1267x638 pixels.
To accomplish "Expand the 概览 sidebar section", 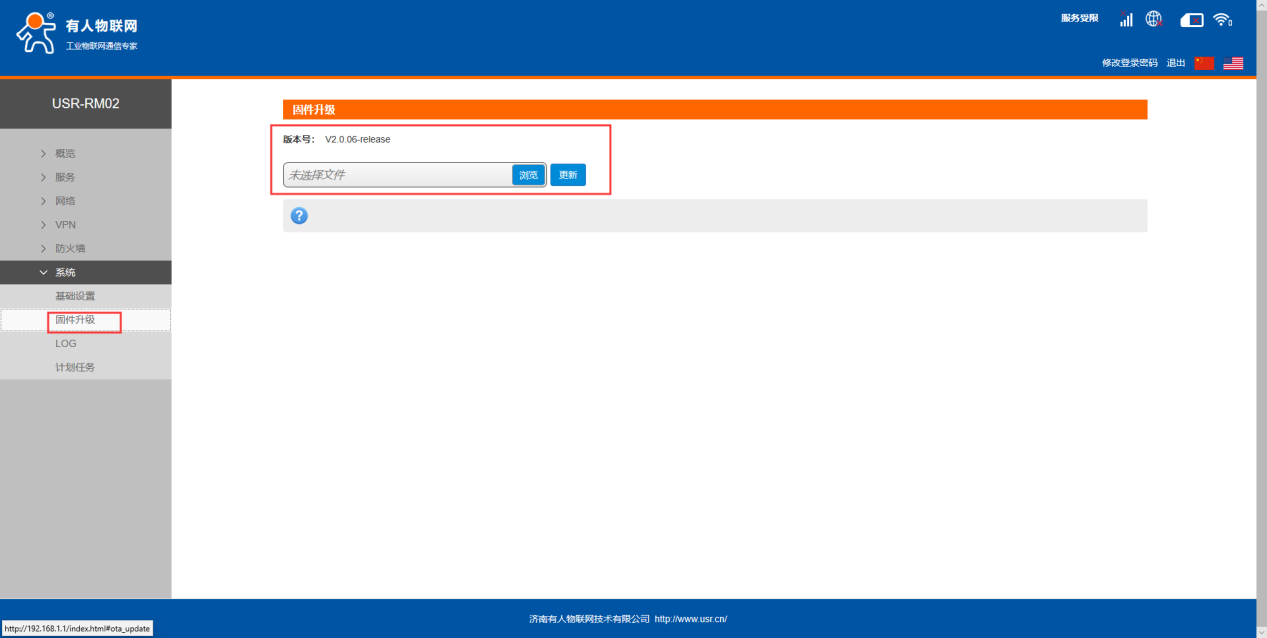I will [x=65, y=153].
